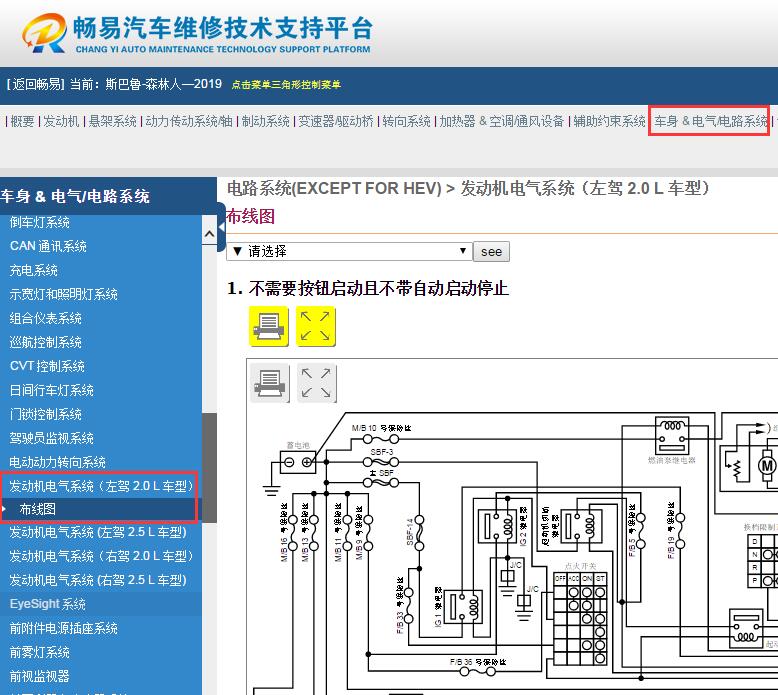The width and height of the screenshot is (778, 695).
Task: Open the 动力传动系统/轴 menu
Action: click(x=189, y=121)
